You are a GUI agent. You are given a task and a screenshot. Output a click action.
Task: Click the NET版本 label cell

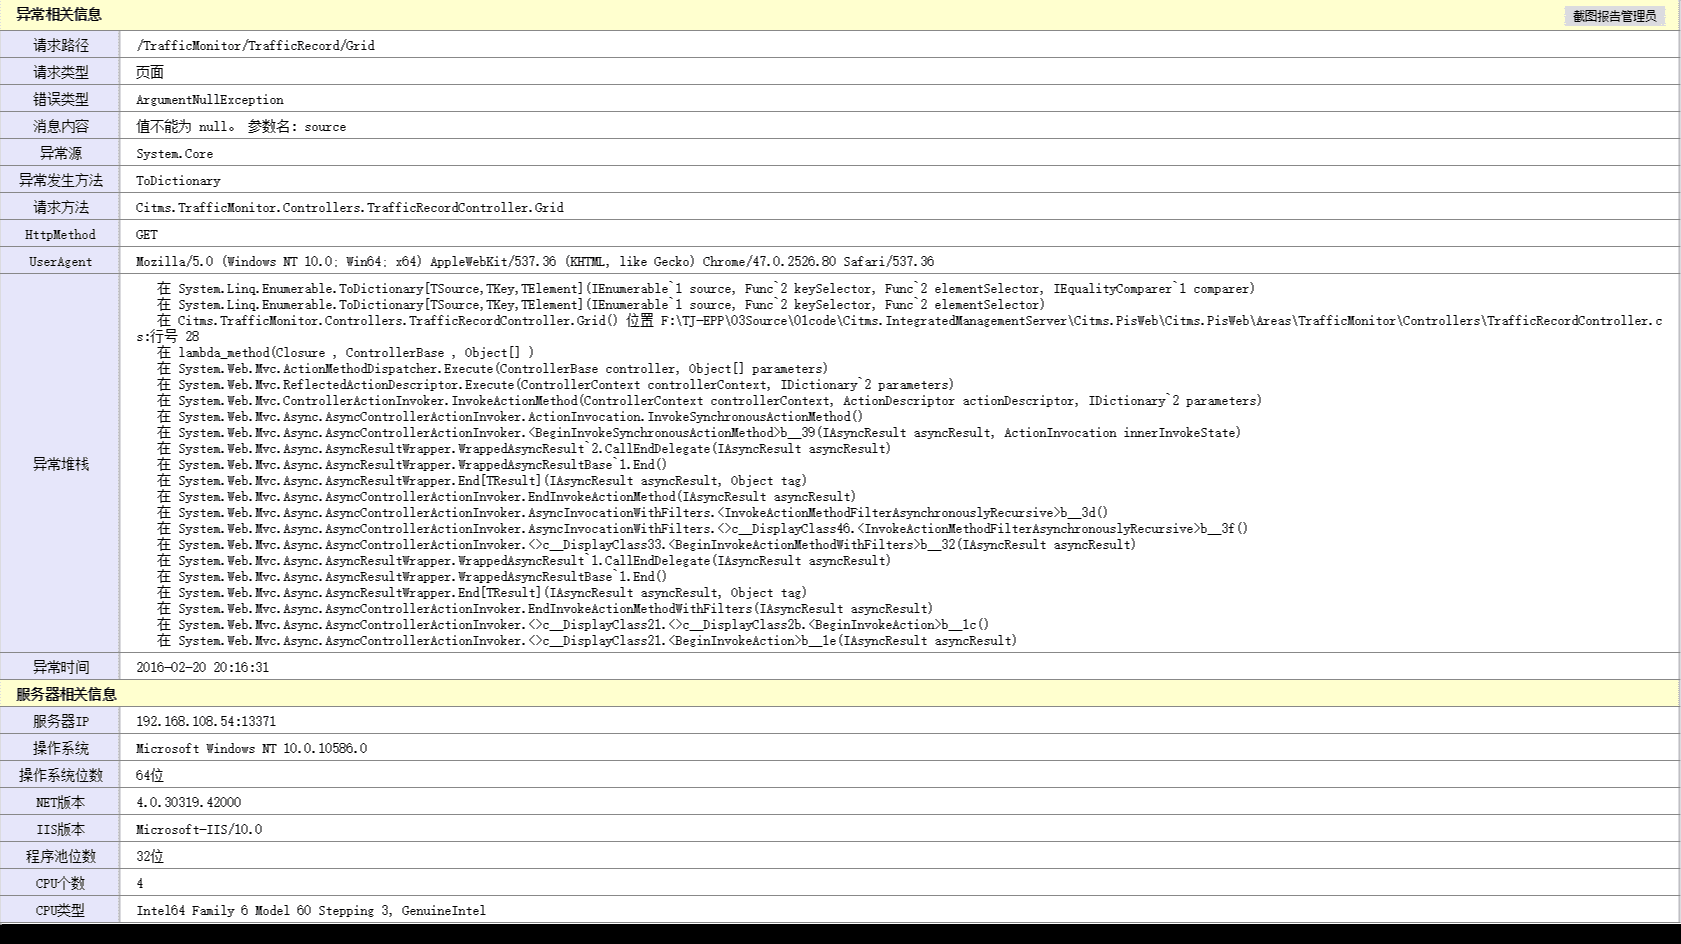pos(60,802)
